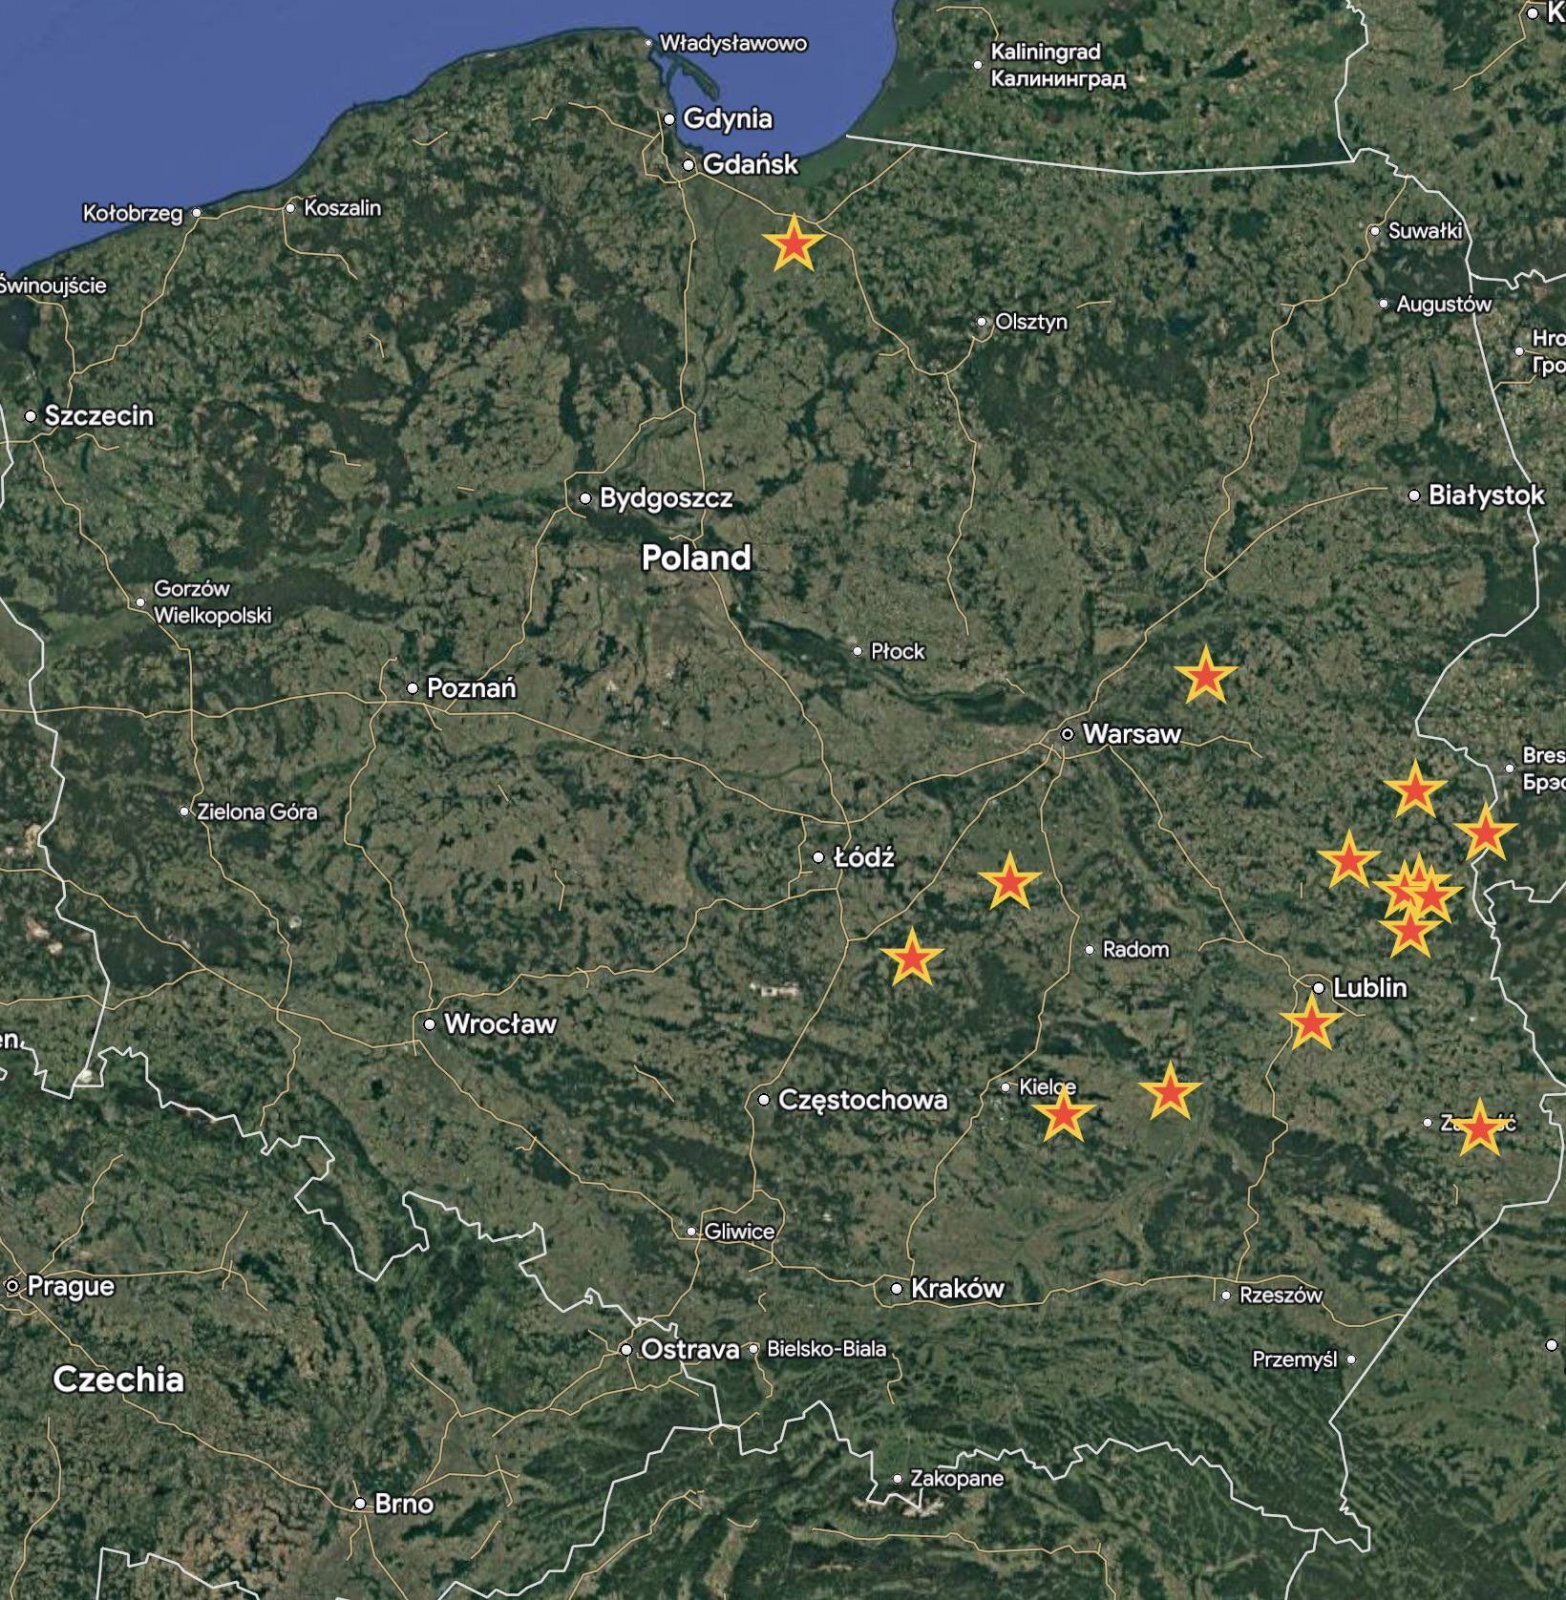Click the Zakopane label
The image size is (1566, 1600).
coord(957,1478)
